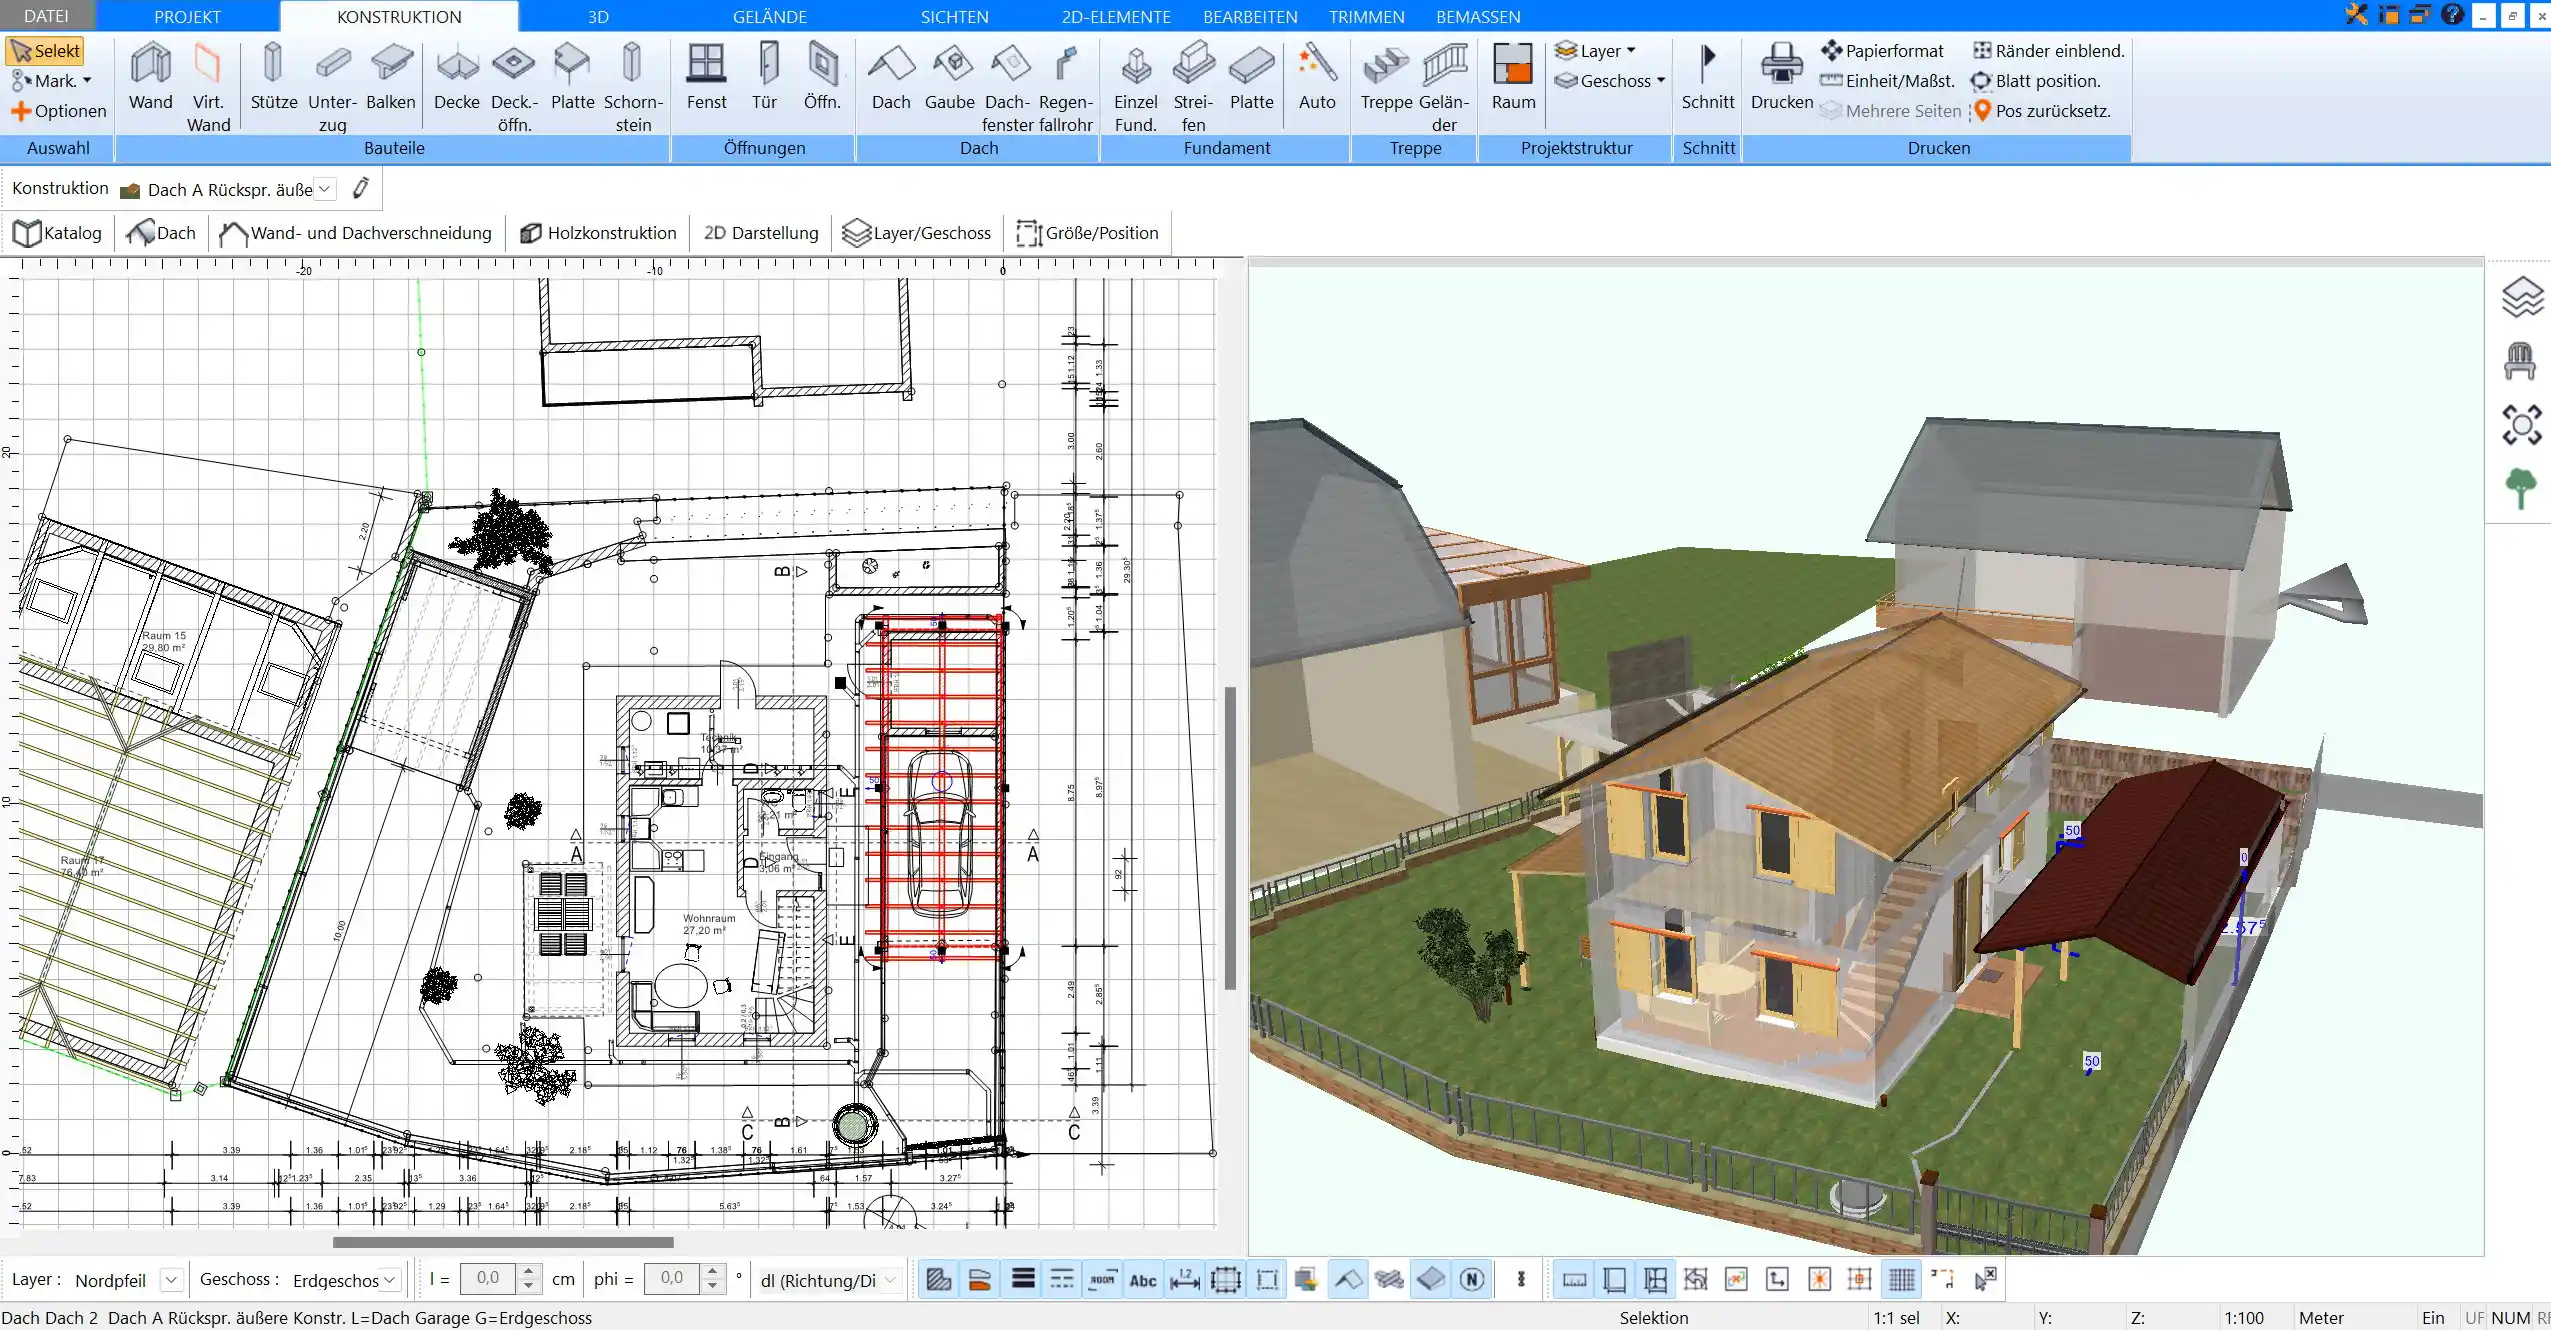
Task: Increase the phi value with stepper arrow
Action: [712, 1272]
